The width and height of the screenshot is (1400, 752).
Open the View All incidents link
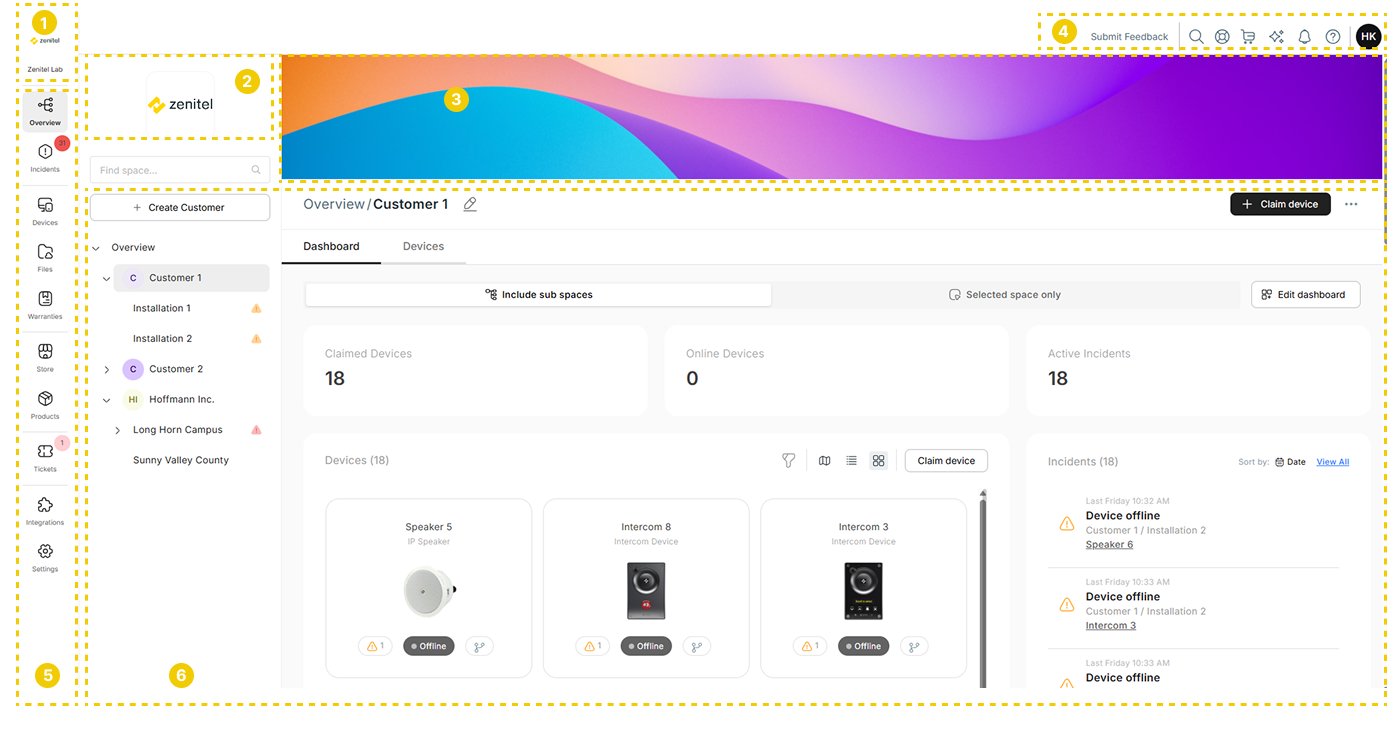(x=1332, y=462)
